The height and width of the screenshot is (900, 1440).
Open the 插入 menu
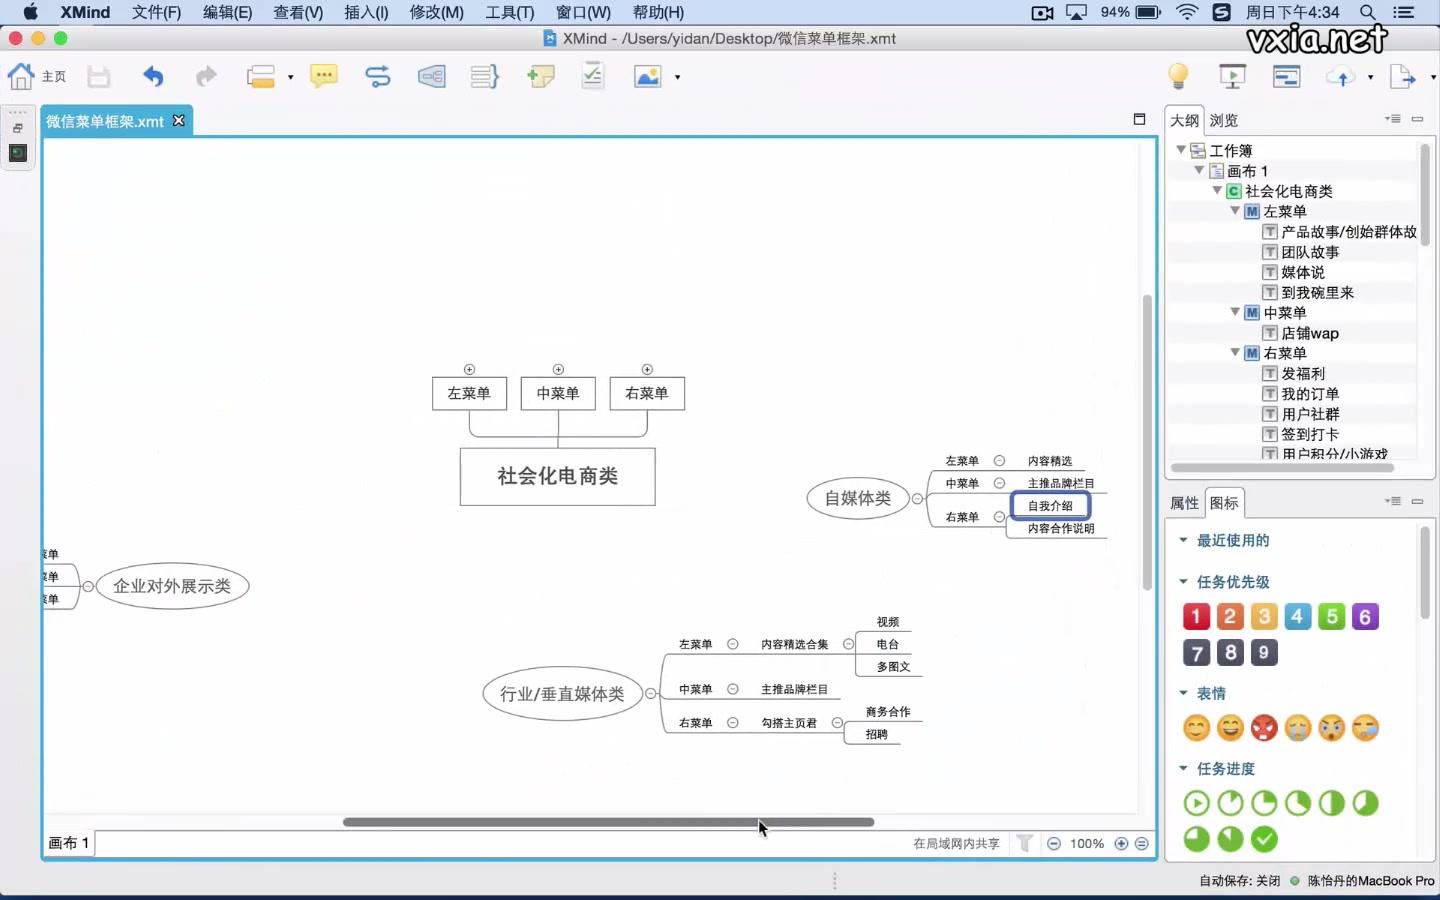pos(366,13)
